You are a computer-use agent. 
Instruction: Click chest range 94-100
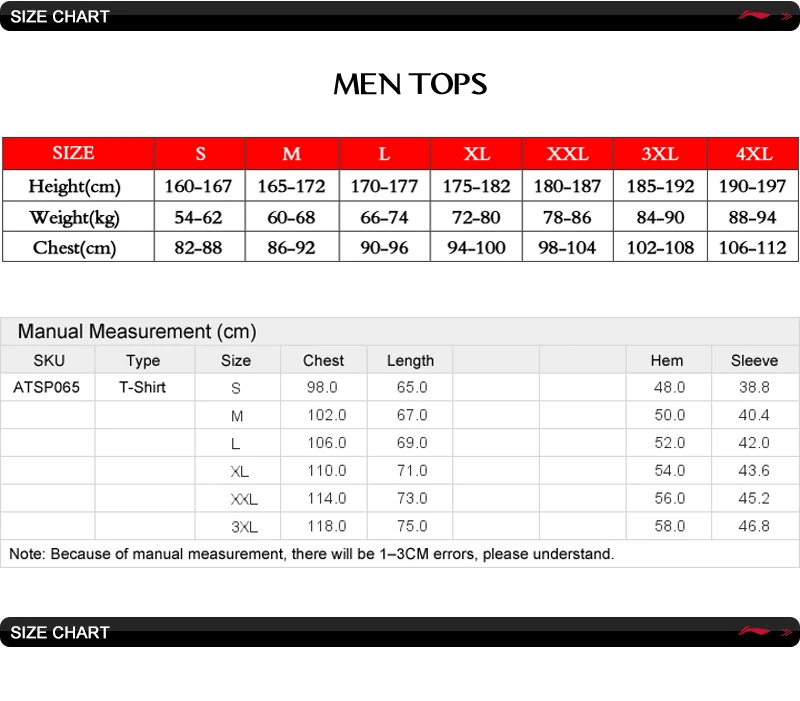477,247
